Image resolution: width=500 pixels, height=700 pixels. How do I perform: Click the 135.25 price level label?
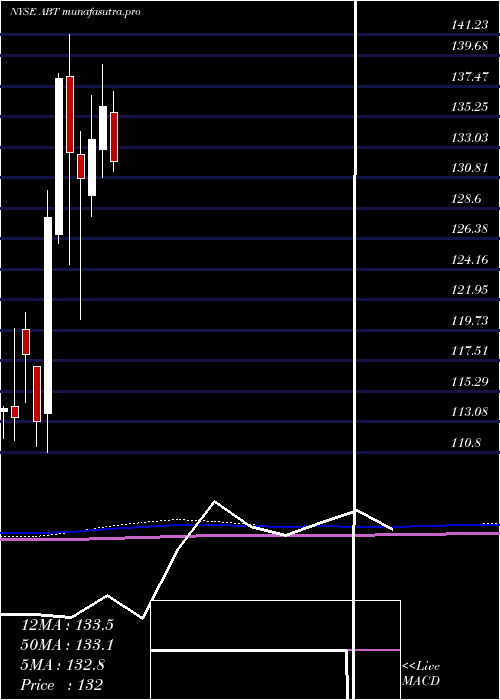pos(470,107)
